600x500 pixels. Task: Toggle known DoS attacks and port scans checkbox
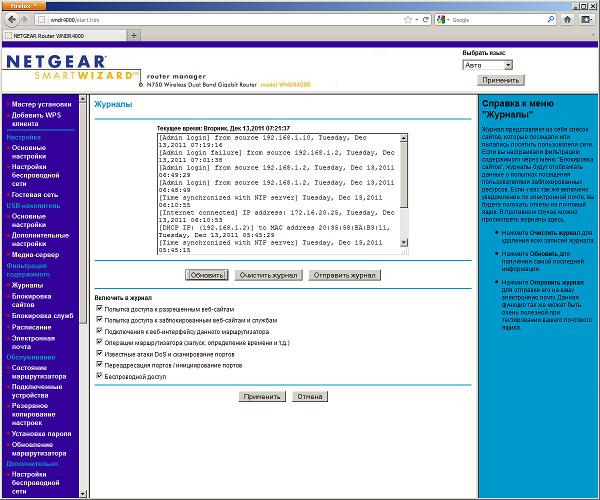coord(99,353)
